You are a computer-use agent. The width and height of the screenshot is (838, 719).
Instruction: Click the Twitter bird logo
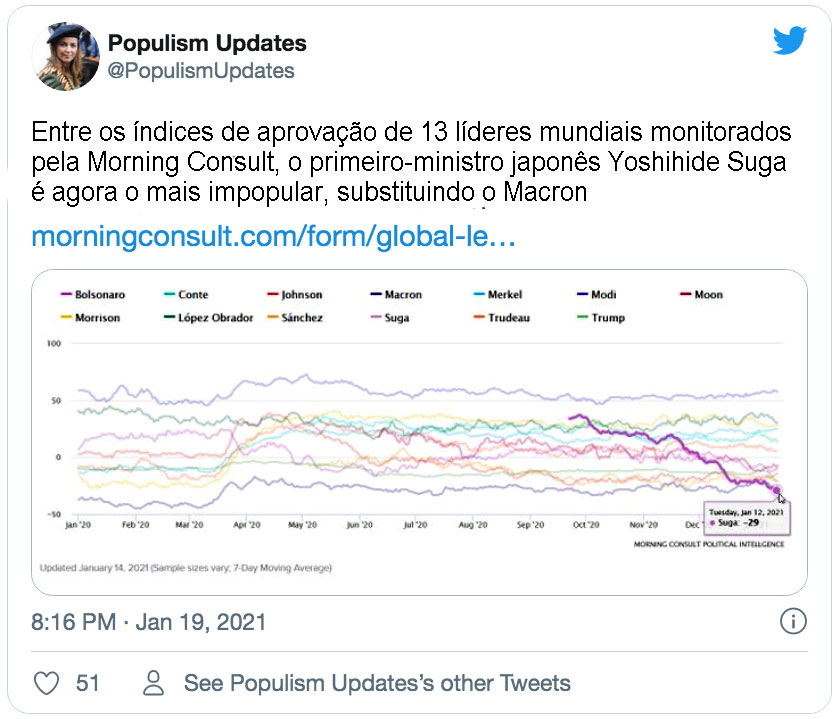pos(789,41)
